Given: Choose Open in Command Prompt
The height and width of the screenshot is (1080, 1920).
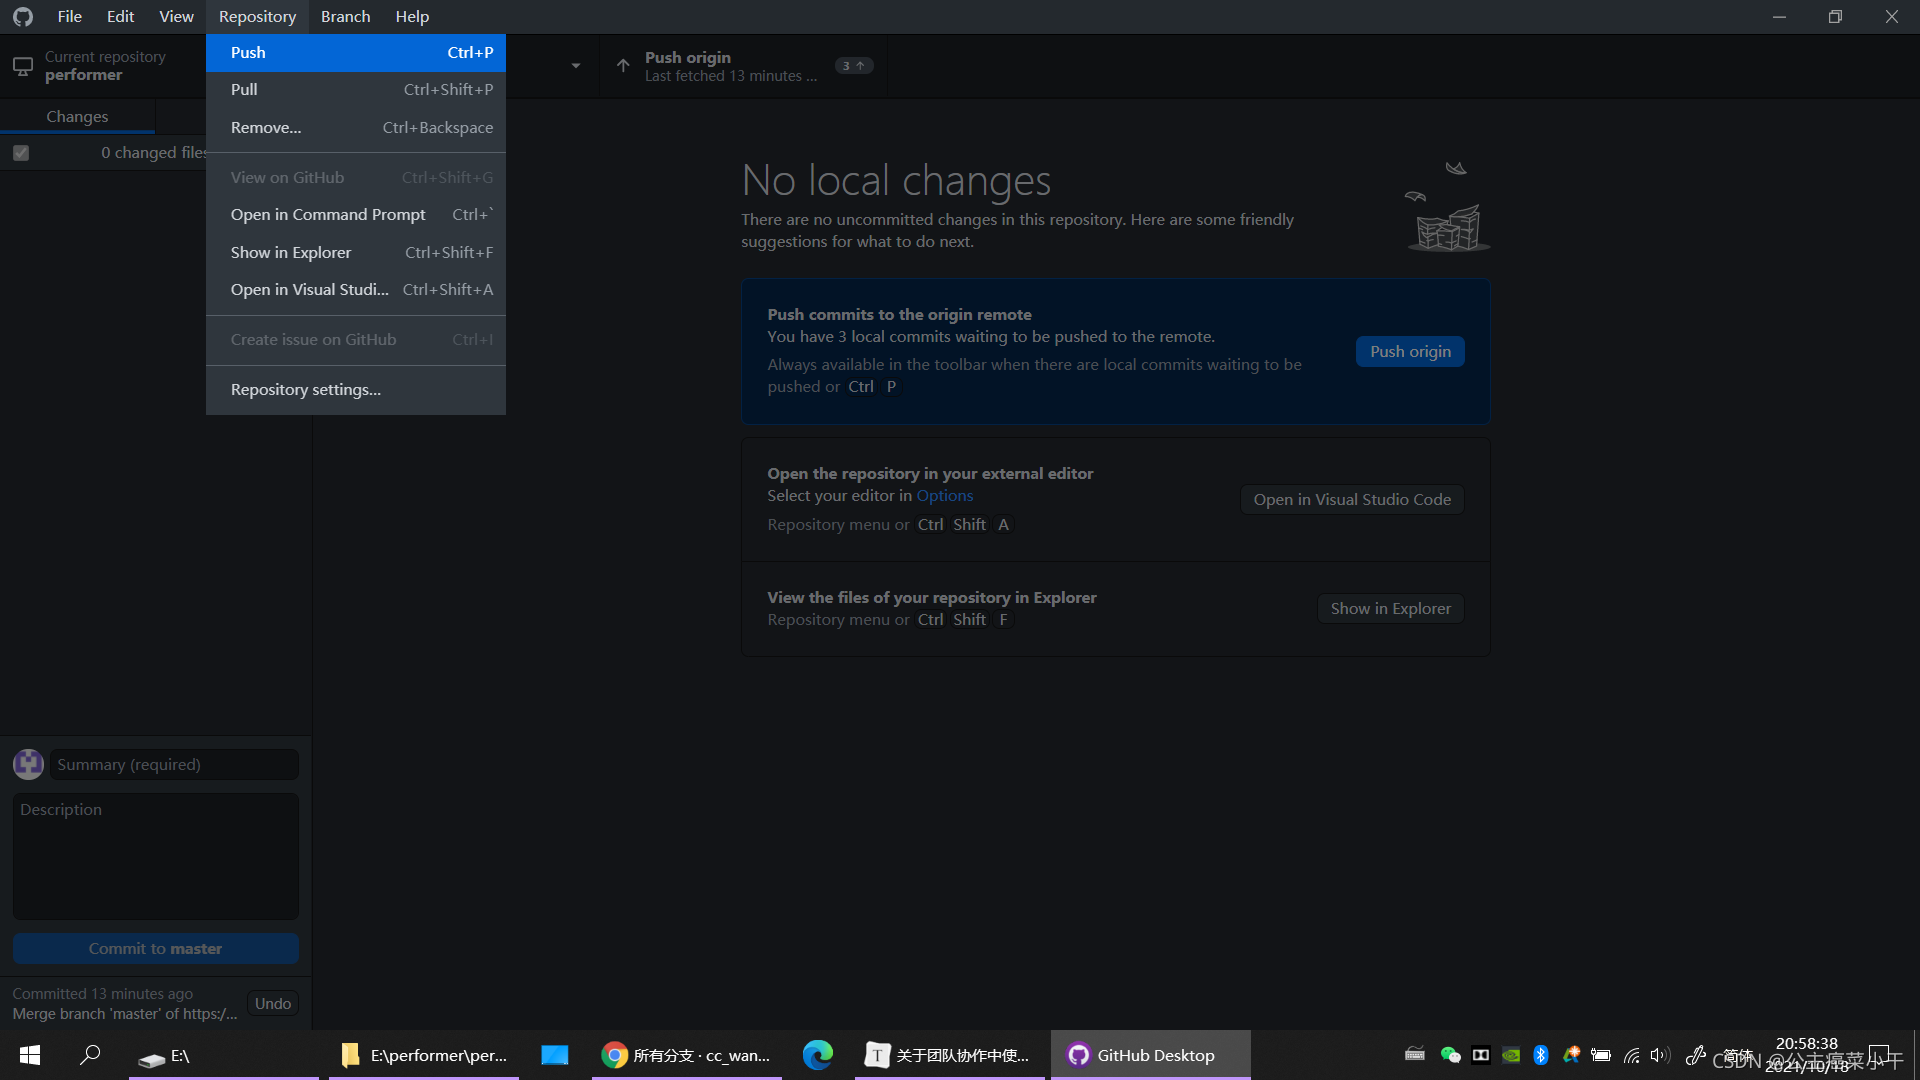Looking at the screenshot, I should 356,215.
